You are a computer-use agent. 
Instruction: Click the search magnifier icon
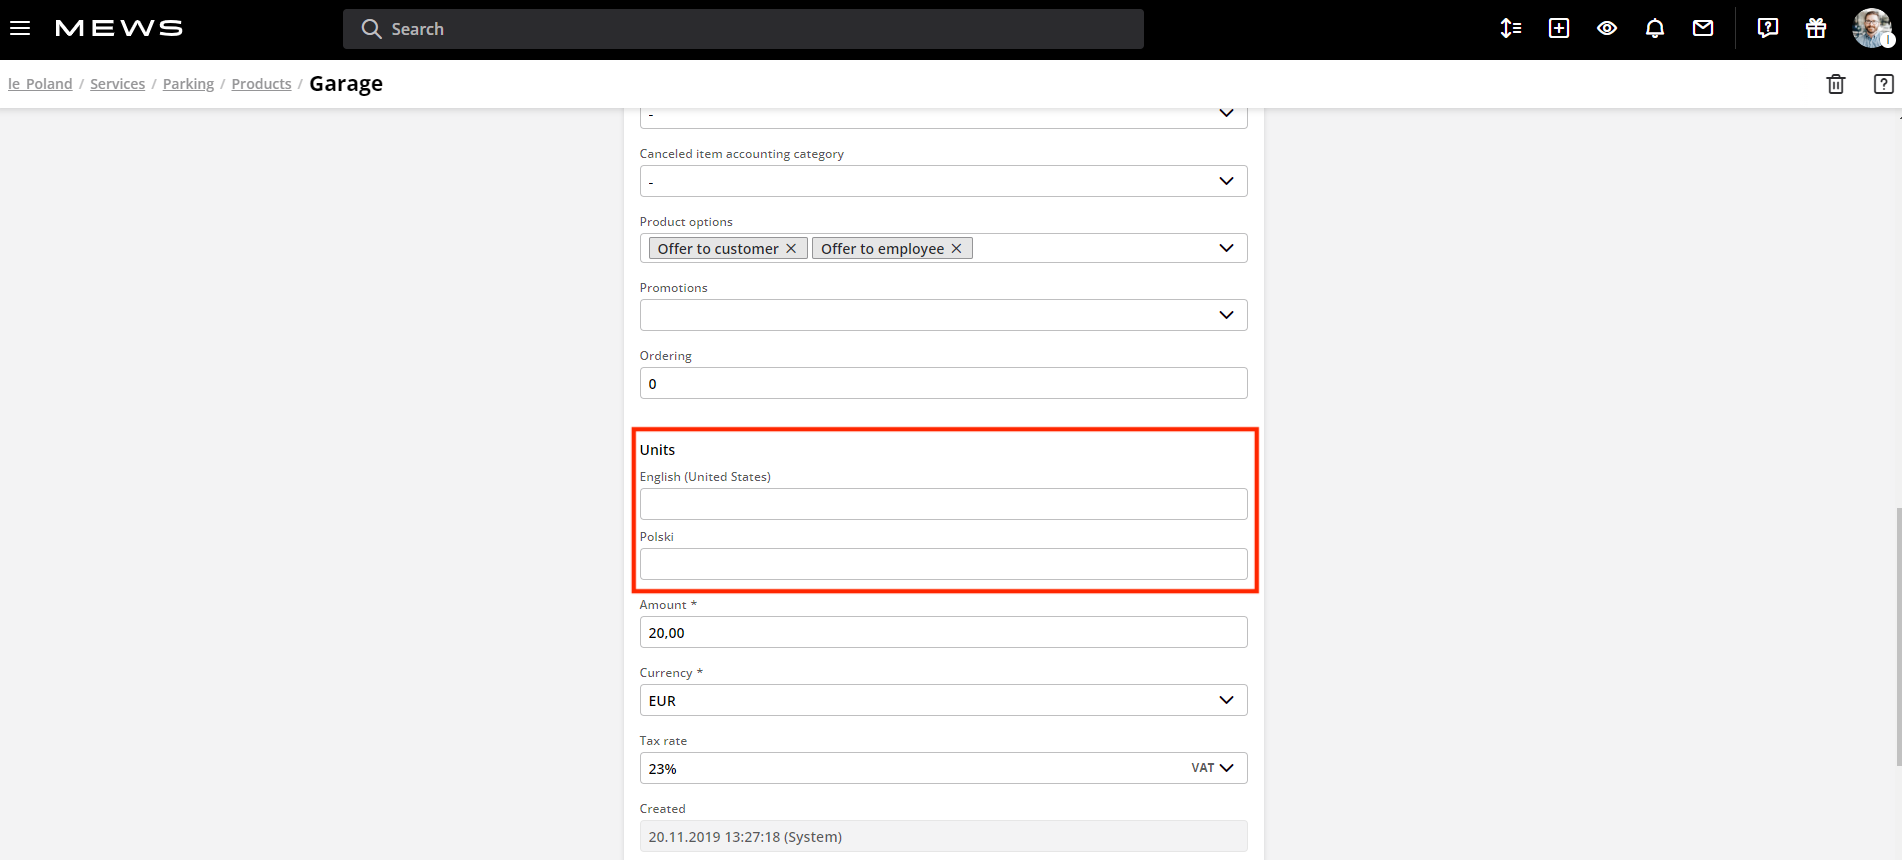[371, 29]
